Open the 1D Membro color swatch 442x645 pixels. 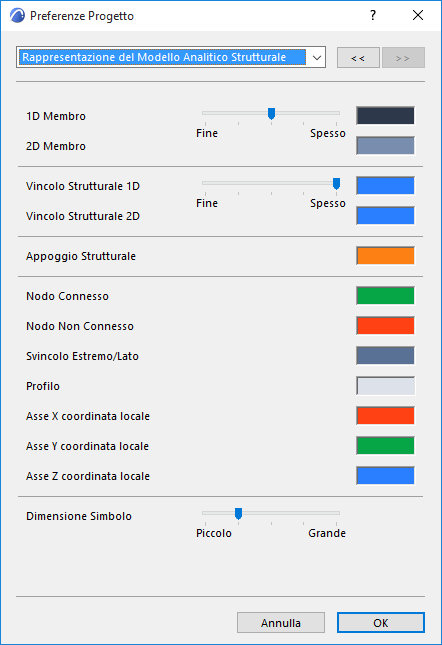385,116
